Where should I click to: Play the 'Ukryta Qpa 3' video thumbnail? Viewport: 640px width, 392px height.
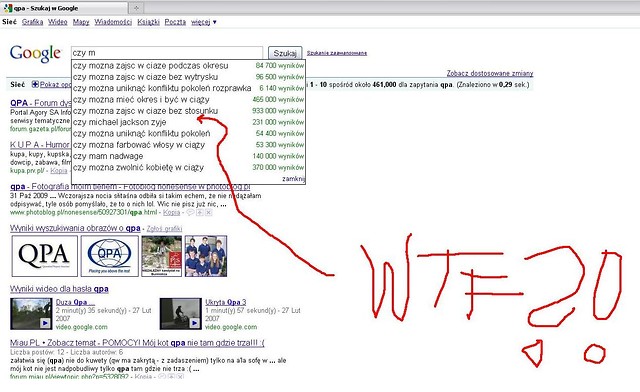pyautogui.click(x=180, y=314)
